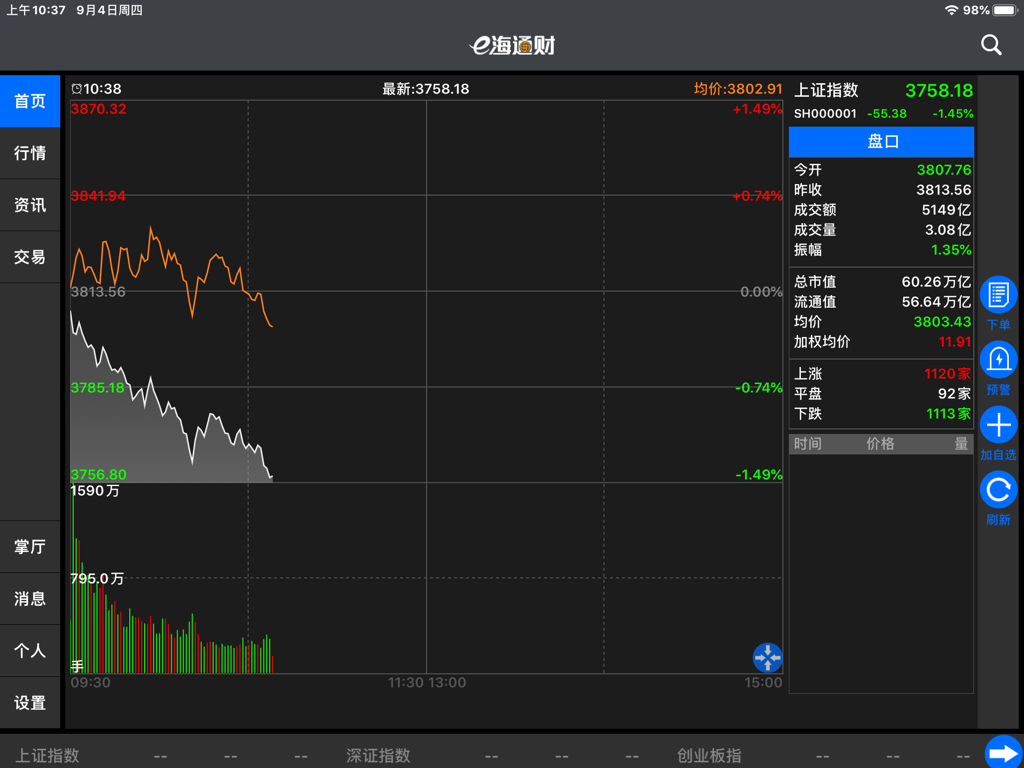Tap the battery status icon
The width and height of the screenshot is (1024, 768).
pyautogui.click(x=1006, y=10)
